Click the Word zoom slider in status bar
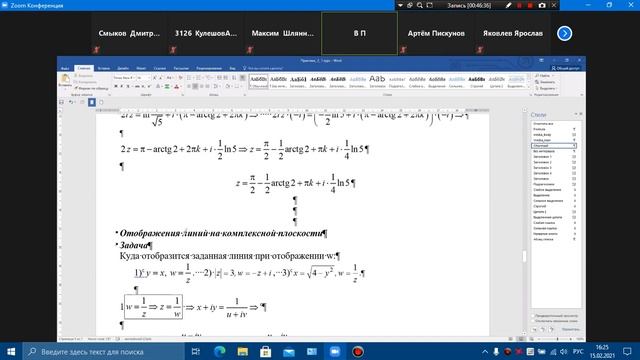 [558, 339]
